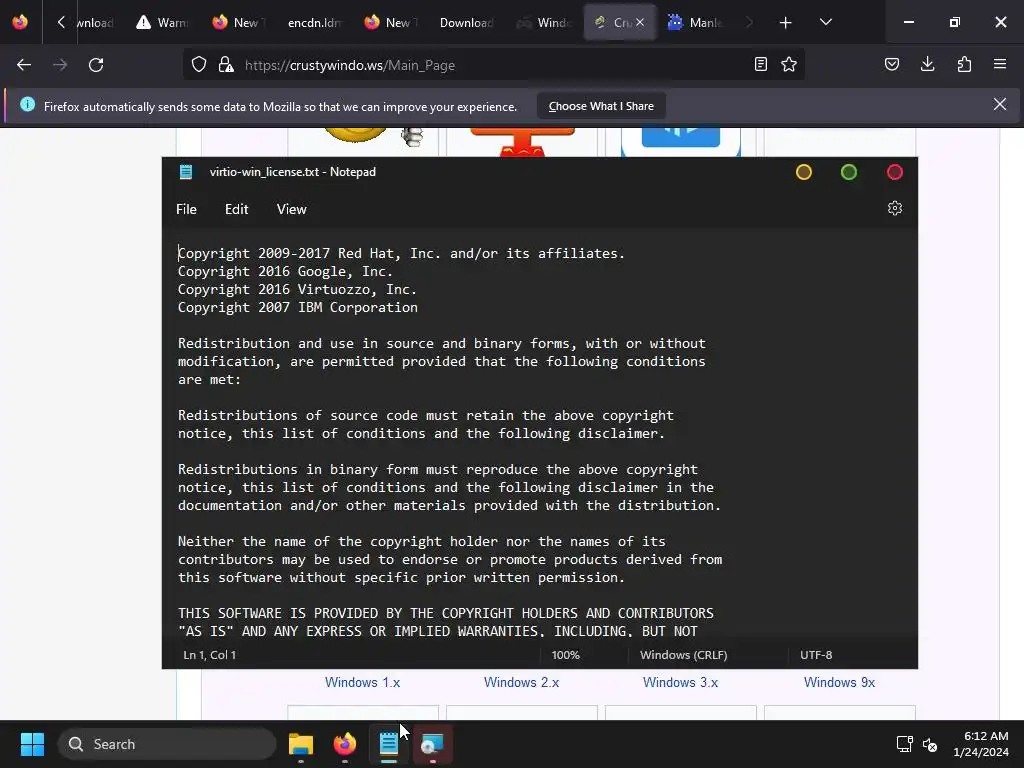The image size is (1024, 768).
Task: Open the extensions puzzle icon
Action: (x=964, y=64)
